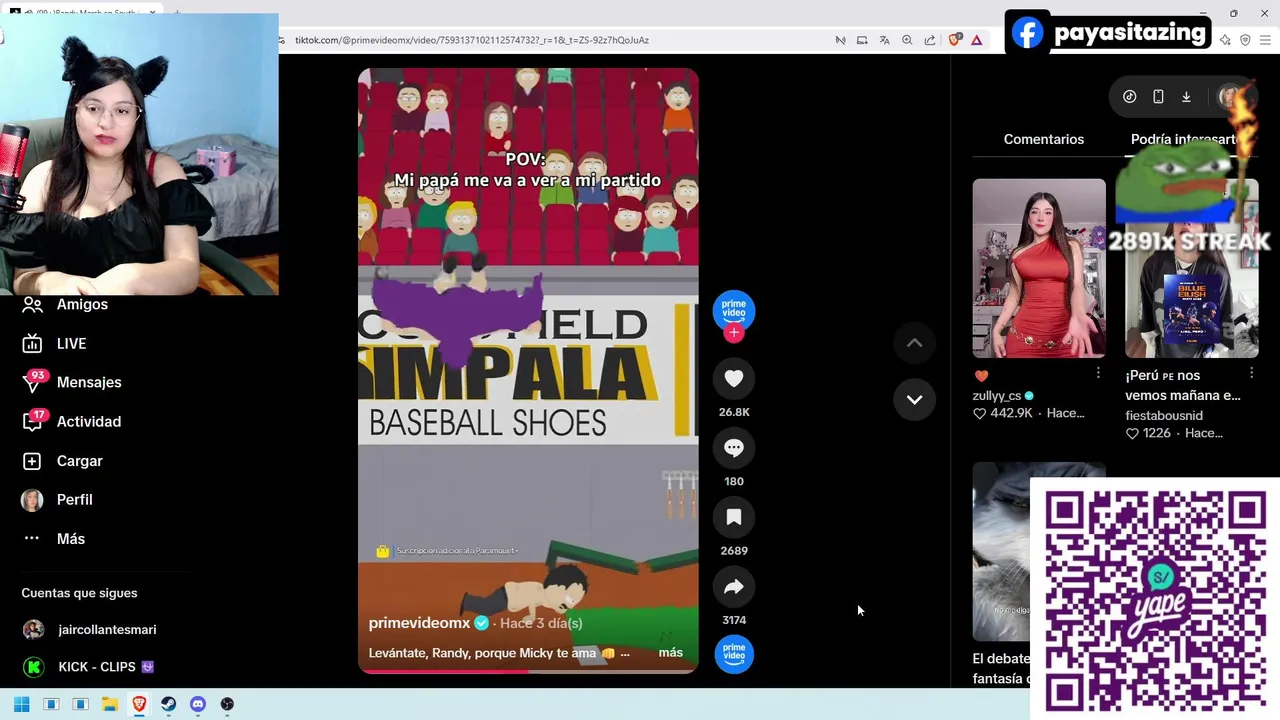Bookmark this video with the favorites icon
This screenshot has width=1280, height=720.
click(x=734, y=517)
